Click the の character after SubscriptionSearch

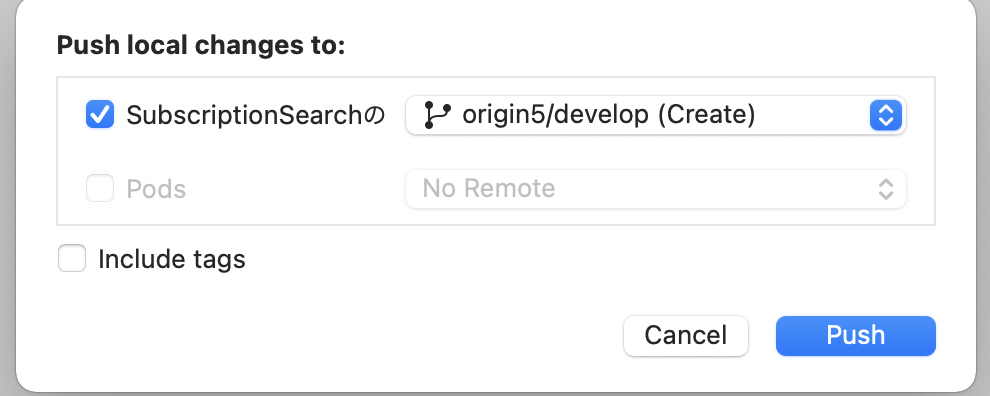click(374, 116)
